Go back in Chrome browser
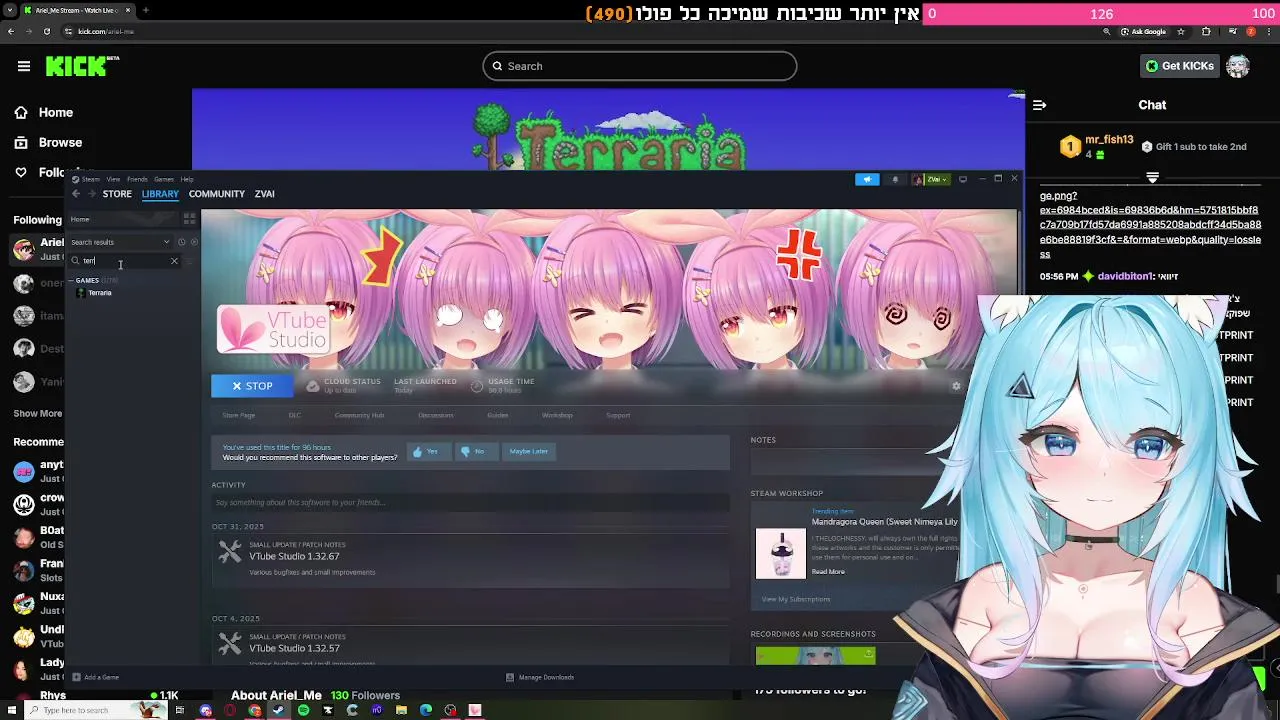Screen dimensions: 1280x720 point(11,31)
